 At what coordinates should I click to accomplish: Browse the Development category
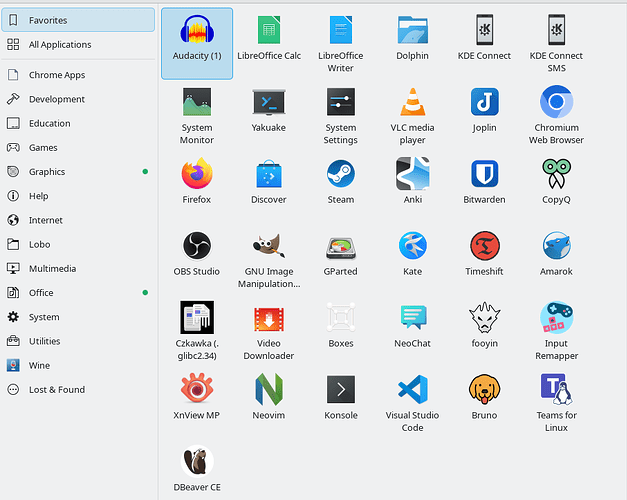(57, 99)
